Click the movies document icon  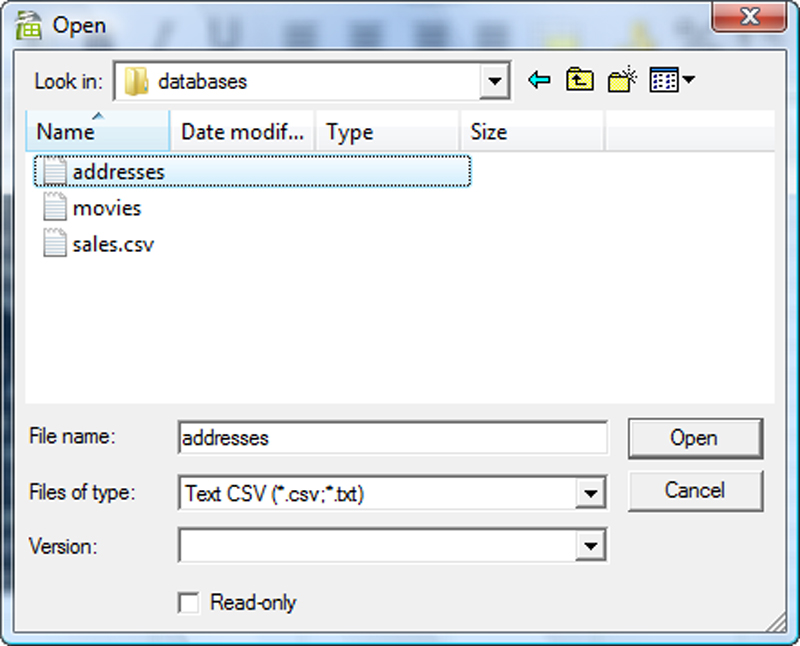[54, 207]
